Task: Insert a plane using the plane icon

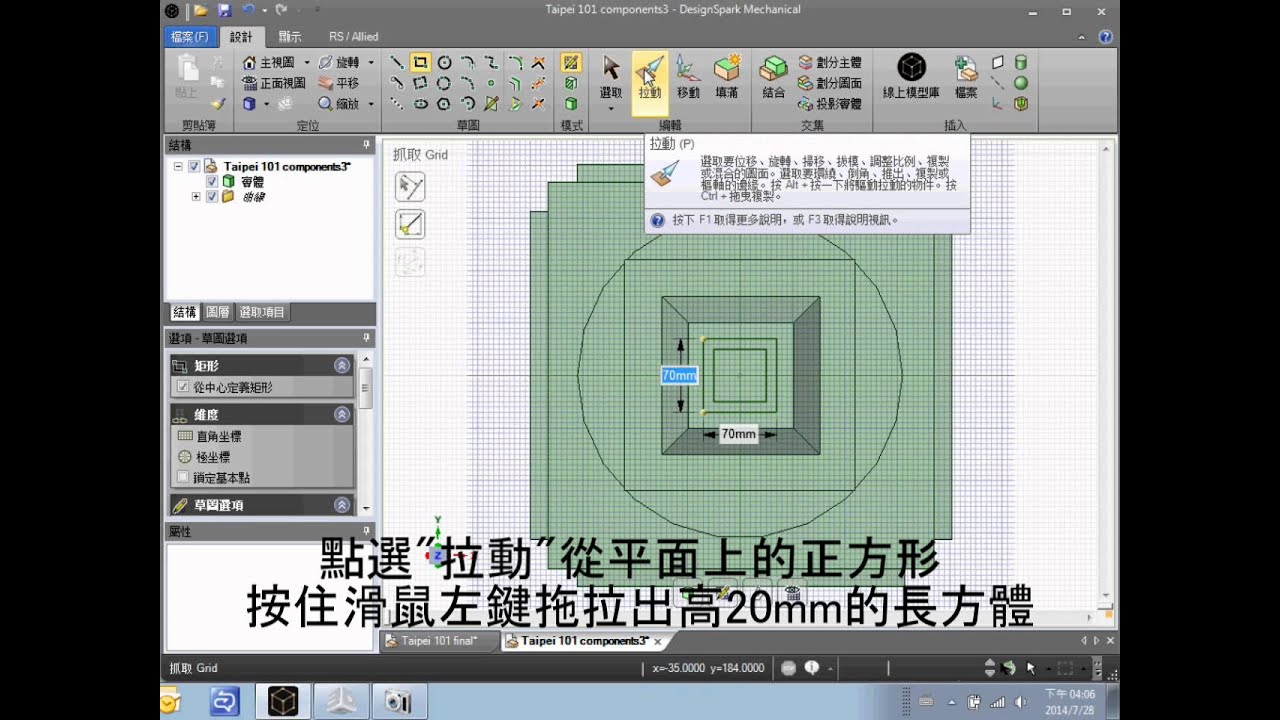Action: click(997, 62)
